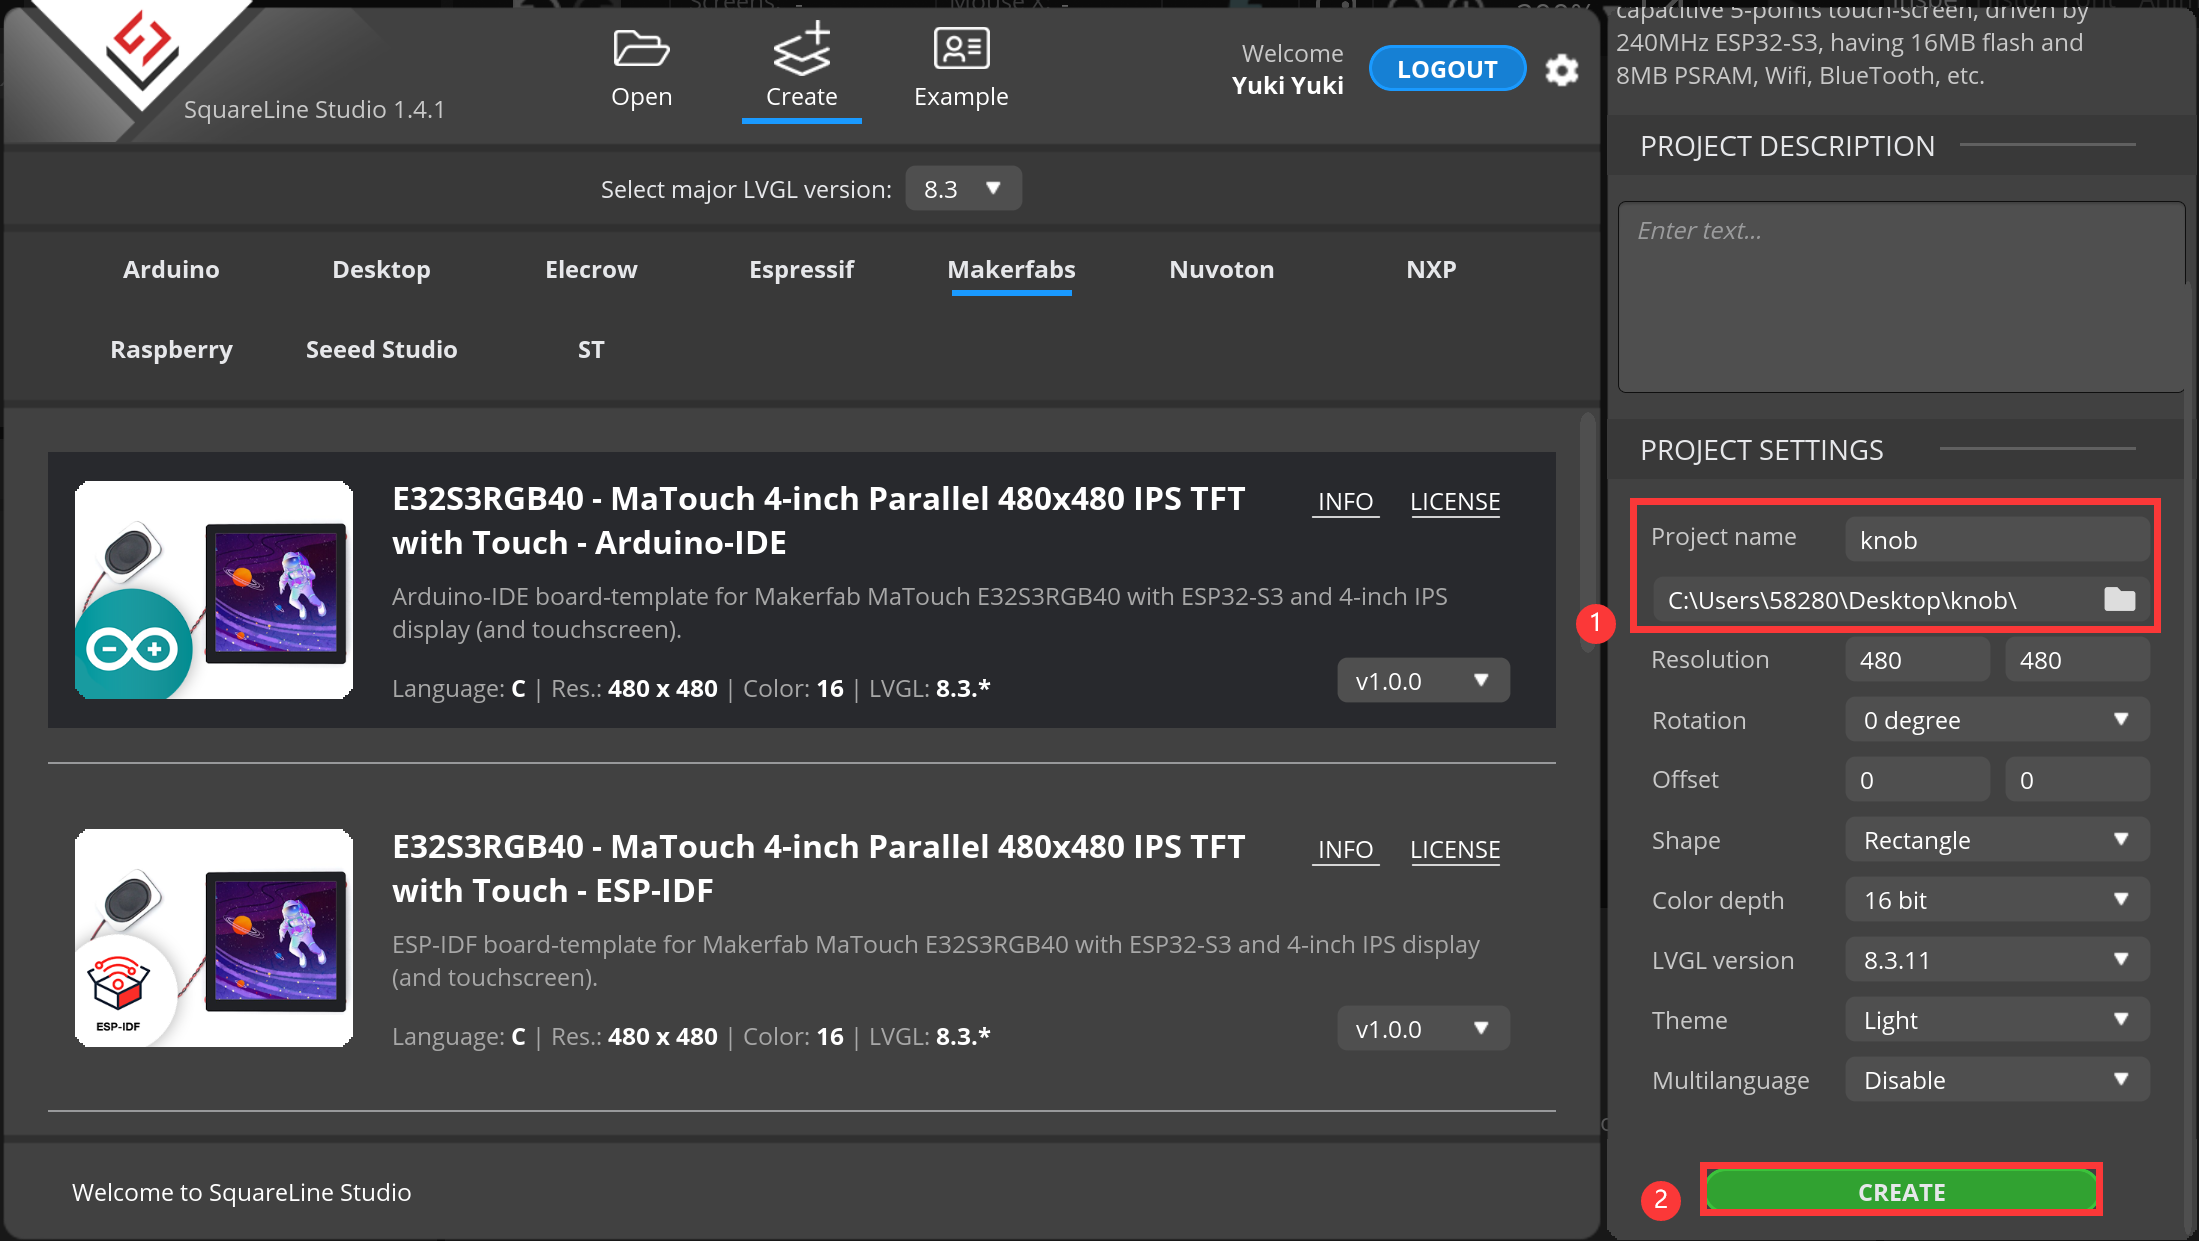Click the Arduino-IDE template title text
The image size is (2199, 1241).
pos(818,520)
